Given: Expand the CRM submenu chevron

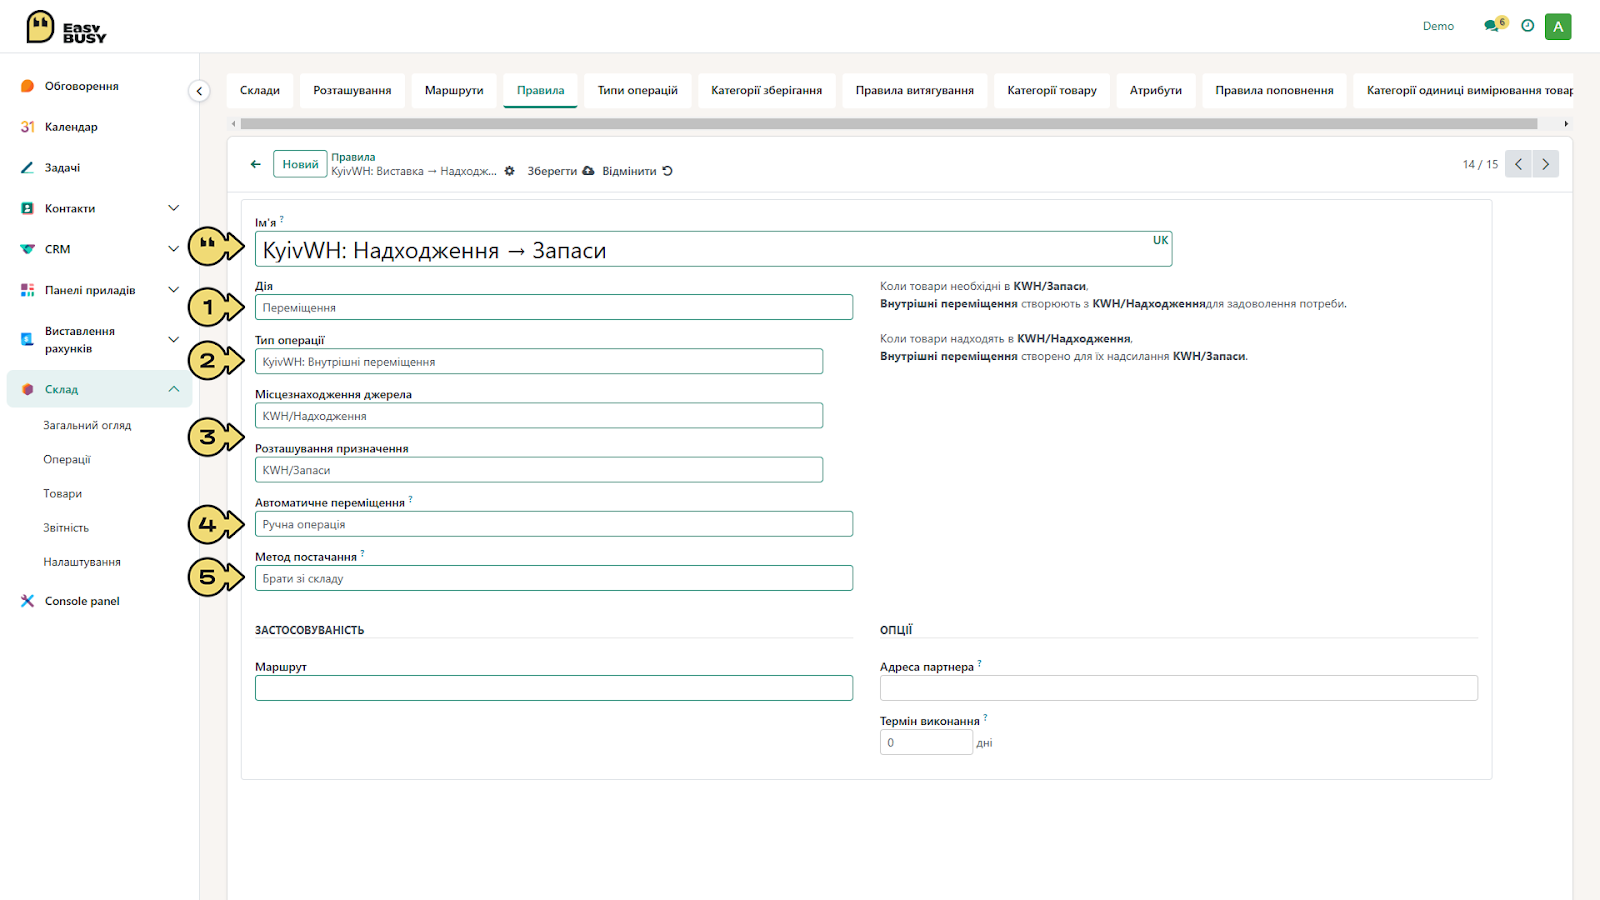Looking at the screenshot, I should coord(174,249).
